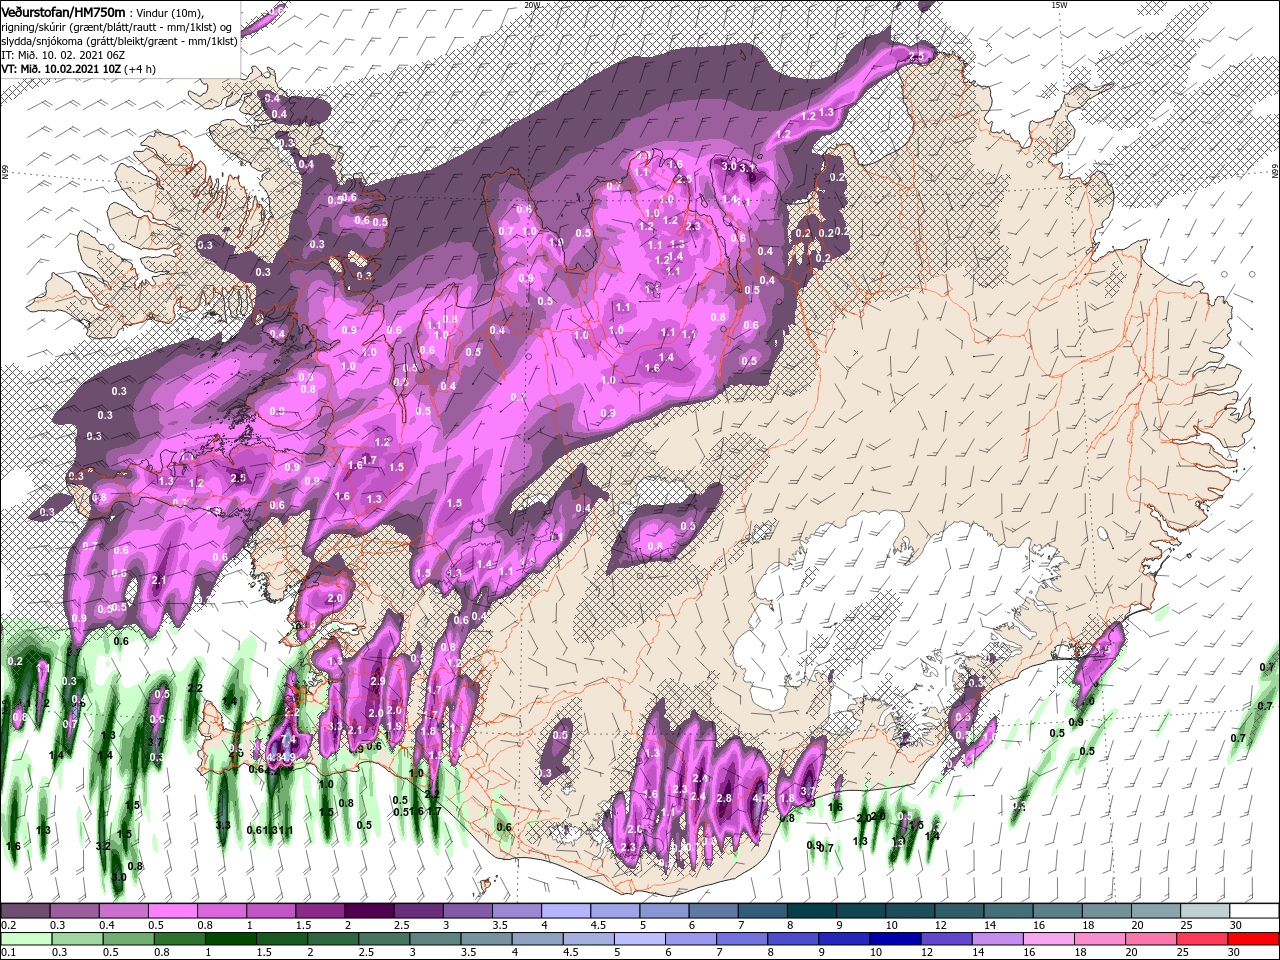This screenshot has width=1280, height=960.
Task: Click the 7.4 precipitation value on the map
Action: (289, 739)
